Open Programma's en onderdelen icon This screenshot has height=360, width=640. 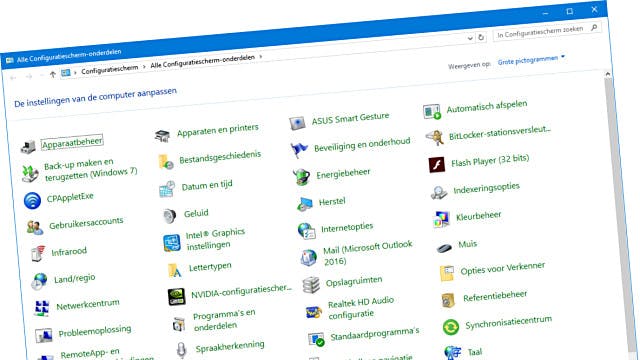point(179,324)
